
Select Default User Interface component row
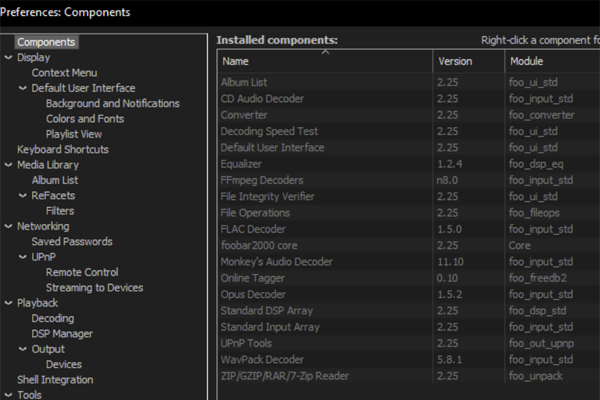[x=409, y=148]
